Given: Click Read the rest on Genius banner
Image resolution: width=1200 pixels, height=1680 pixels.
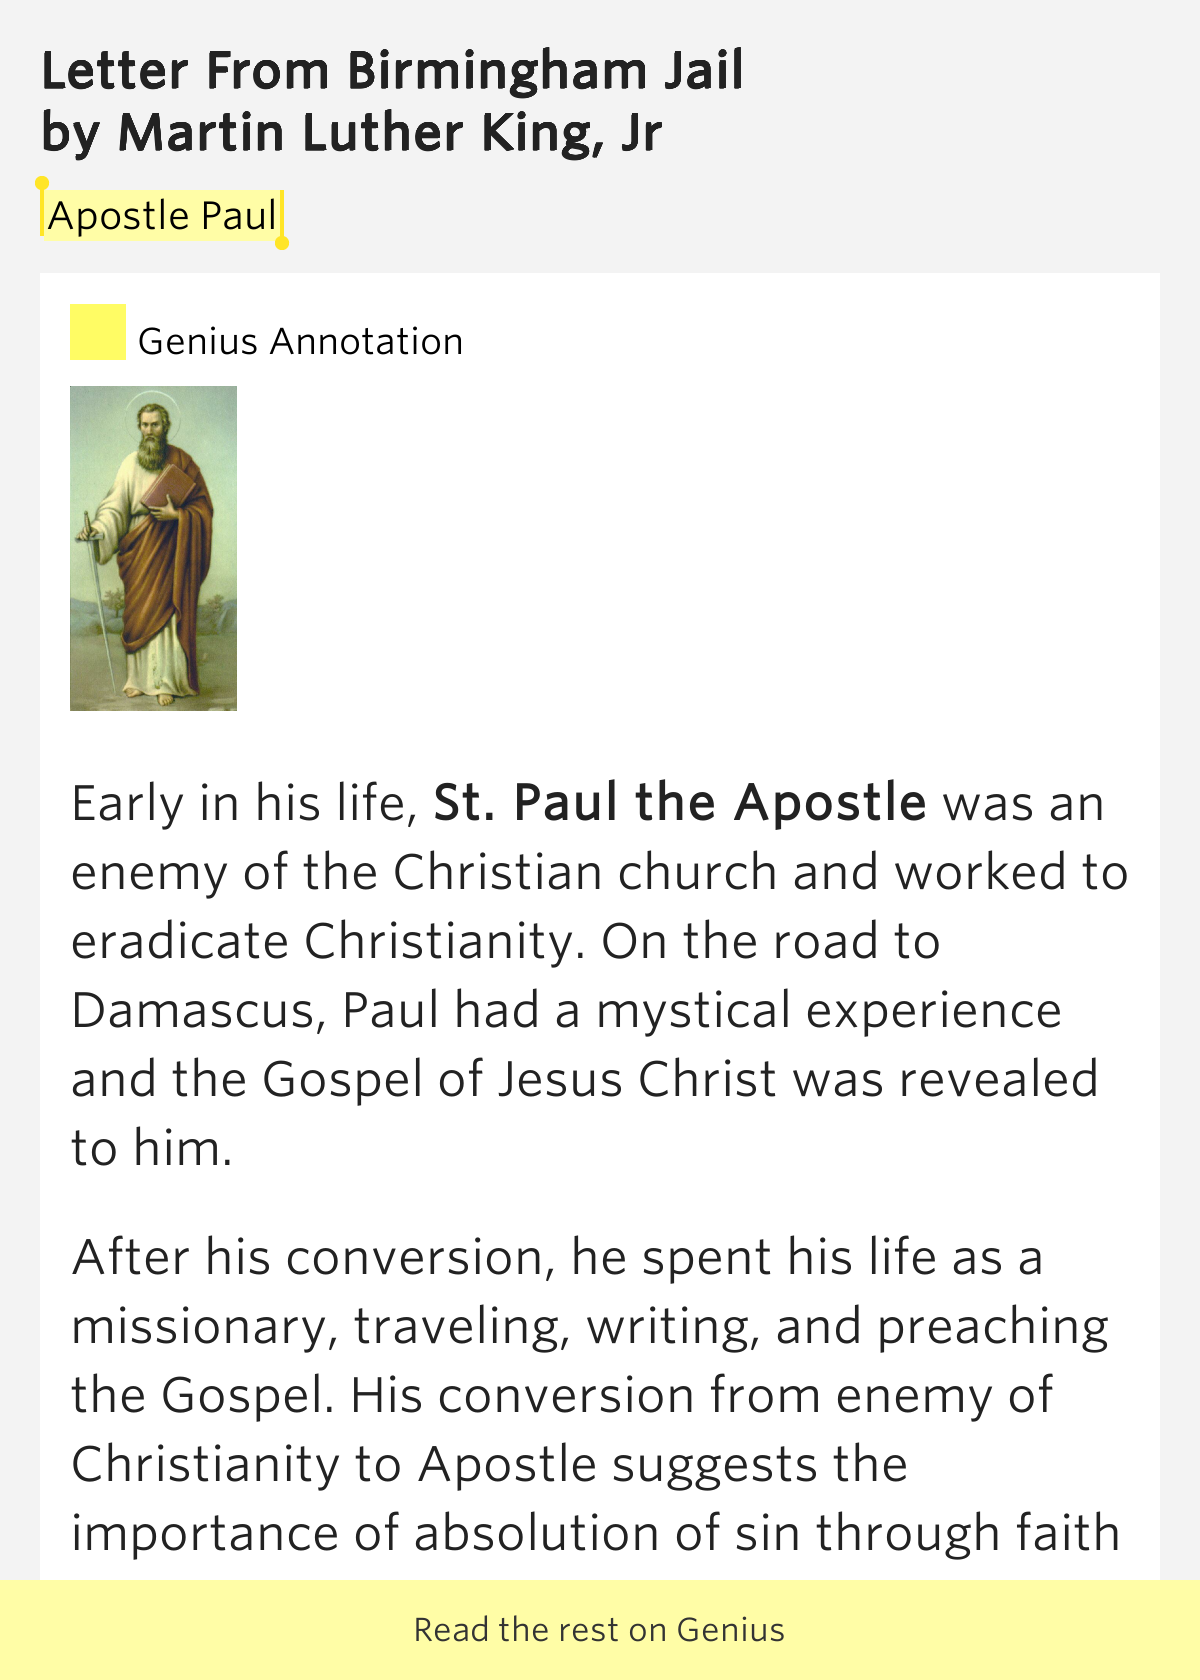Looking at the screenshot, I should click(600, 1630).
